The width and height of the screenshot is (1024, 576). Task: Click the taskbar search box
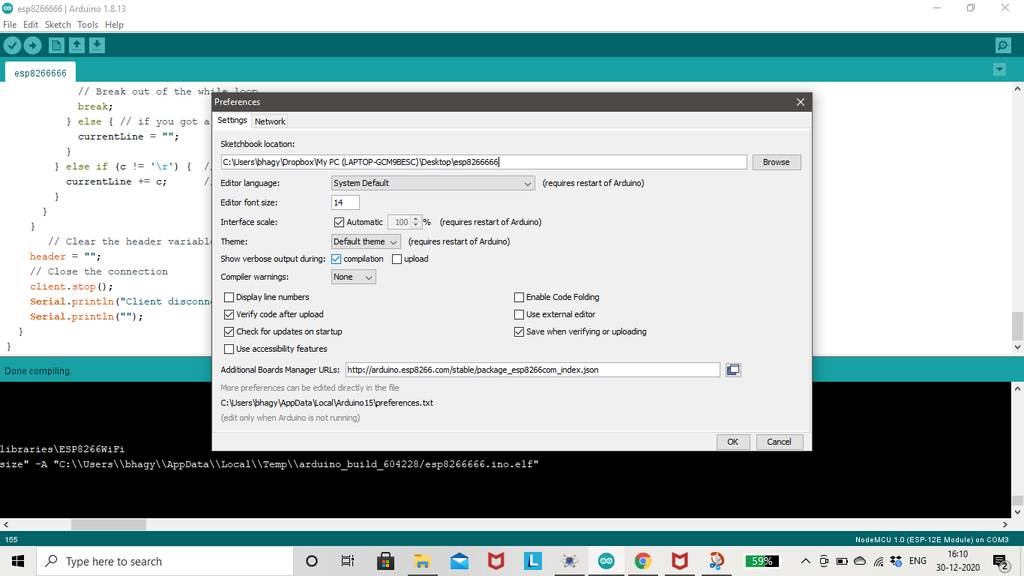[x=165, y=561]
